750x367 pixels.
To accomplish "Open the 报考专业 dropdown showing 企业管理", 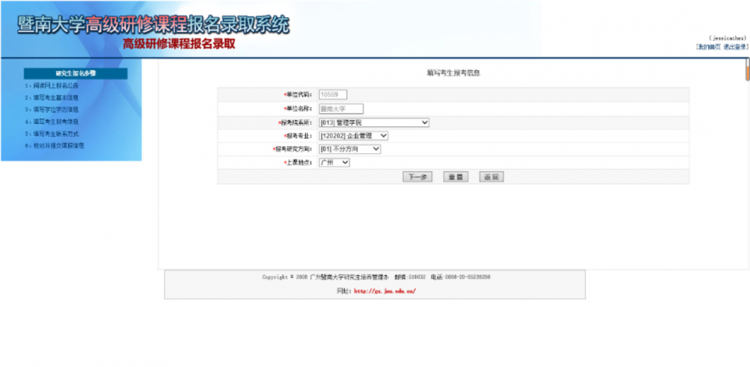I will [x=353, y=136].
